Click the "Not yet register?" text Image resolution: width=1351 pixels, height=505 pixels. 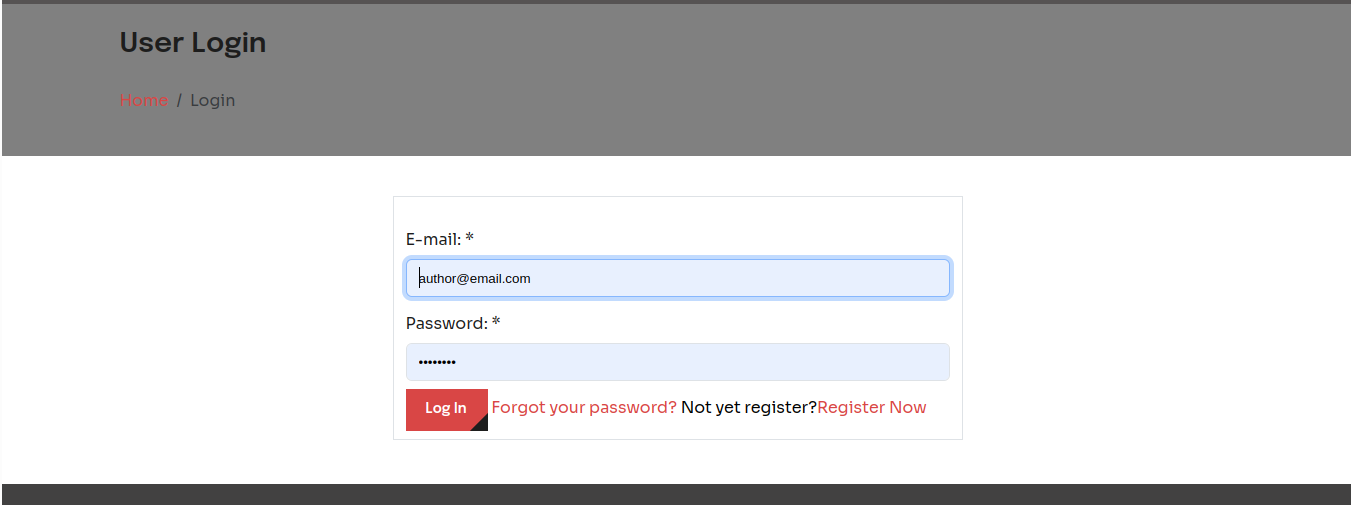point(748,407)
